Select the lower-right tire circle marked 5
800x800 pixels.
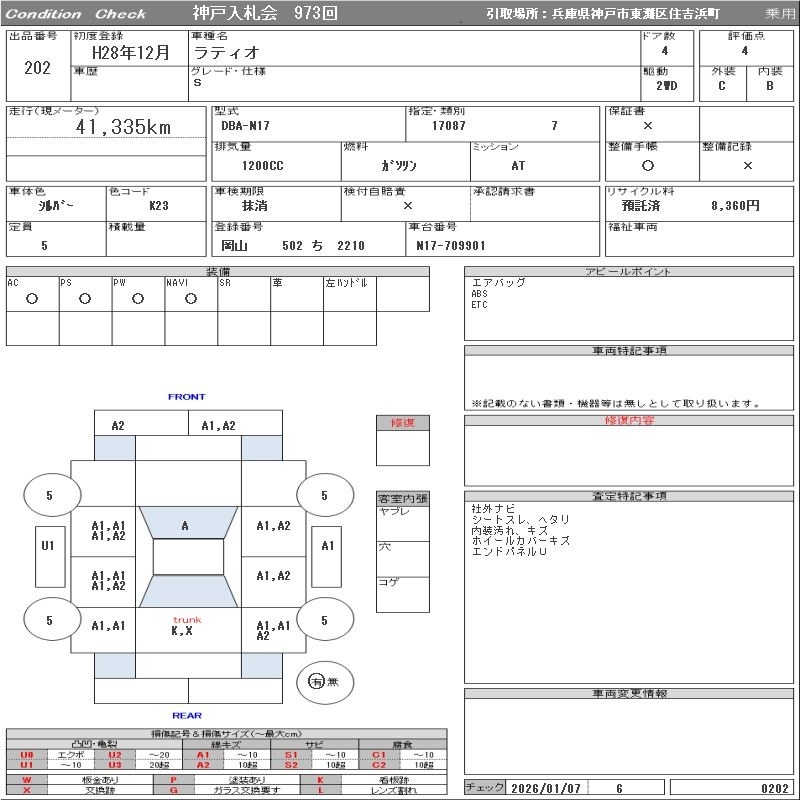(324, 620)
